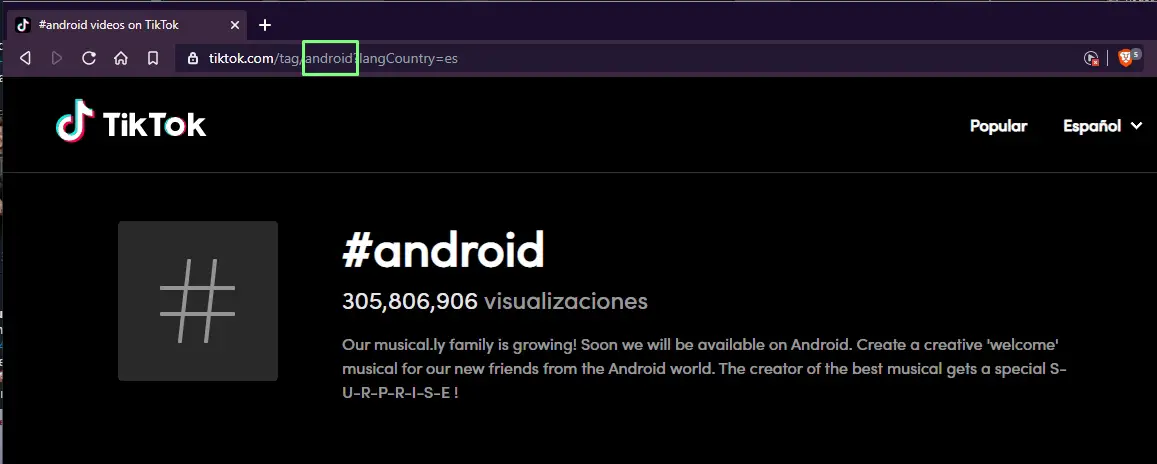Viewport: 1157px width, 464px height.
Task: Click the 305,806,906 visualizaciones count
Action: click(494, 301)
